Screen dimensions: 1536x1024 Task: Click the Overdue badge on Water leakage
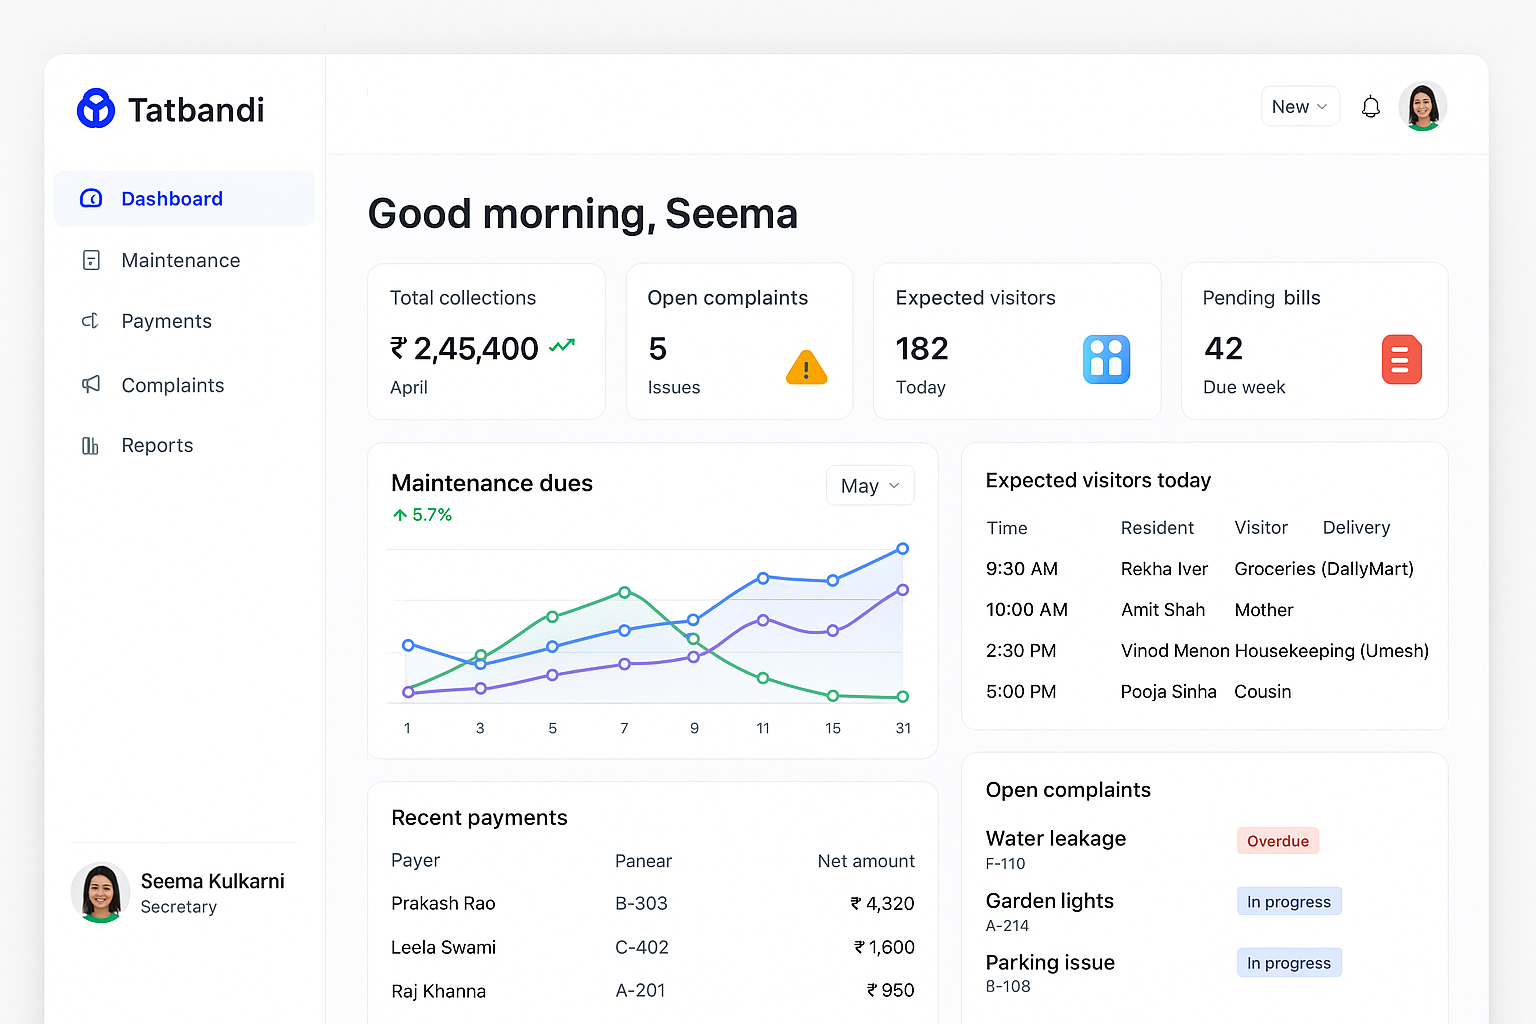coord(1277,840)
